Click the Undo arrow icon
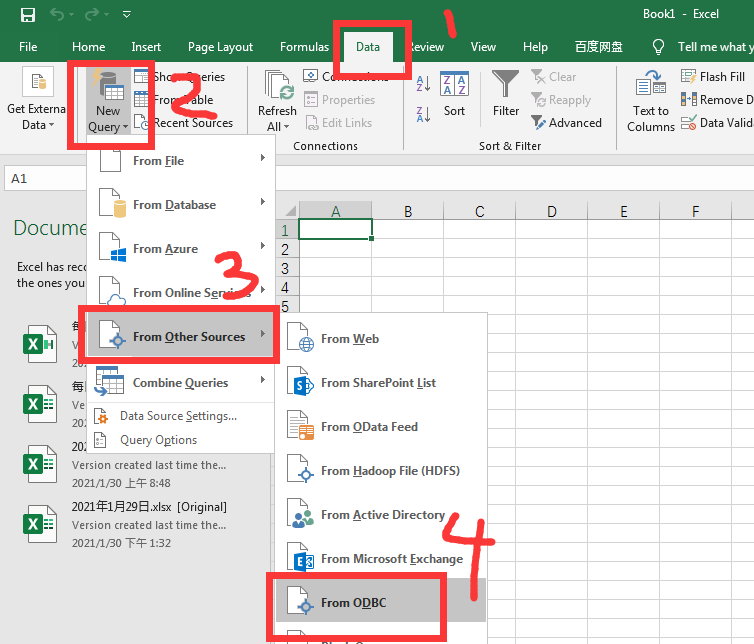Screen dimensions: 754x644 tap(57, 15)
